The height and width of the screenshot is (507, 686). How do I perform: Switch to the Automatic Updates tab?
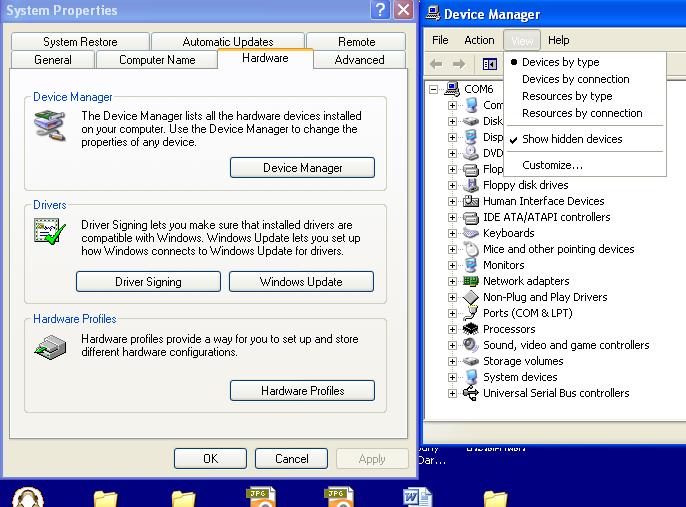228,42
